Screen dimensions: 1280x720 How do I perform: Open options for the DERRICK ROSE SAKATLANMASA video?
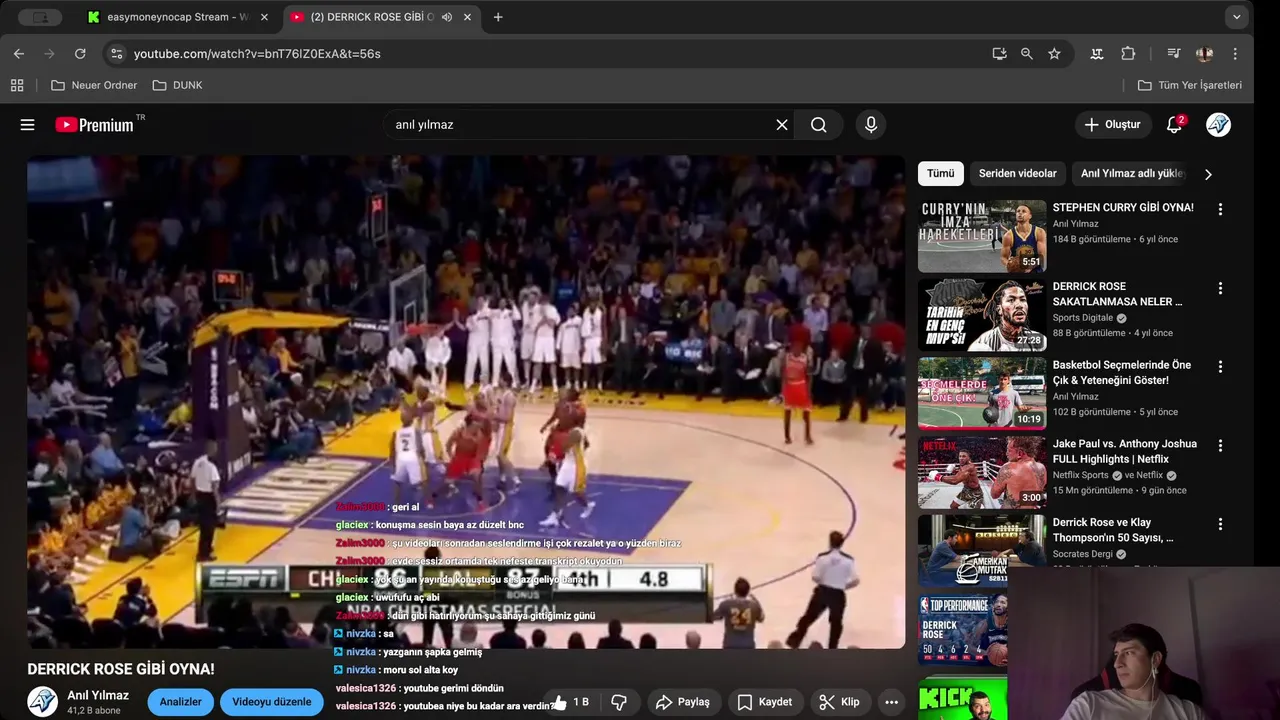[x=1220, y=288]
